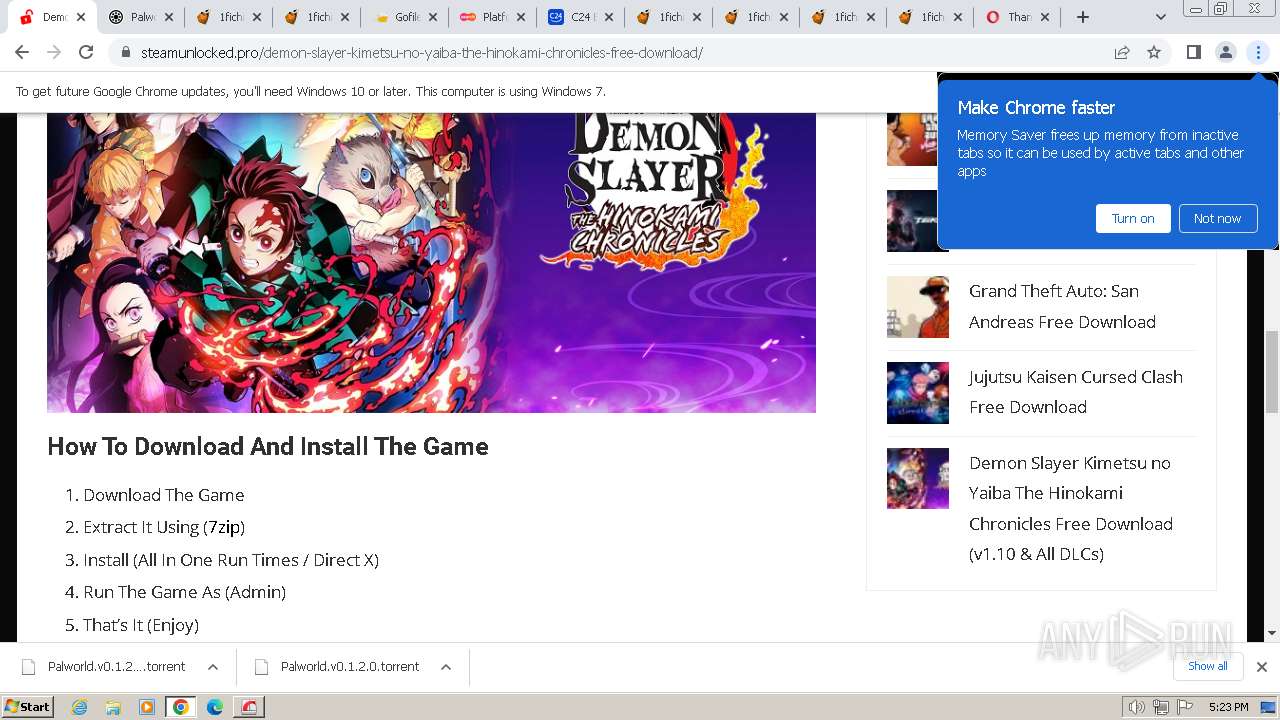Close the C24 tab
The height and width of the screenshot is (720, 1280).
607,17
